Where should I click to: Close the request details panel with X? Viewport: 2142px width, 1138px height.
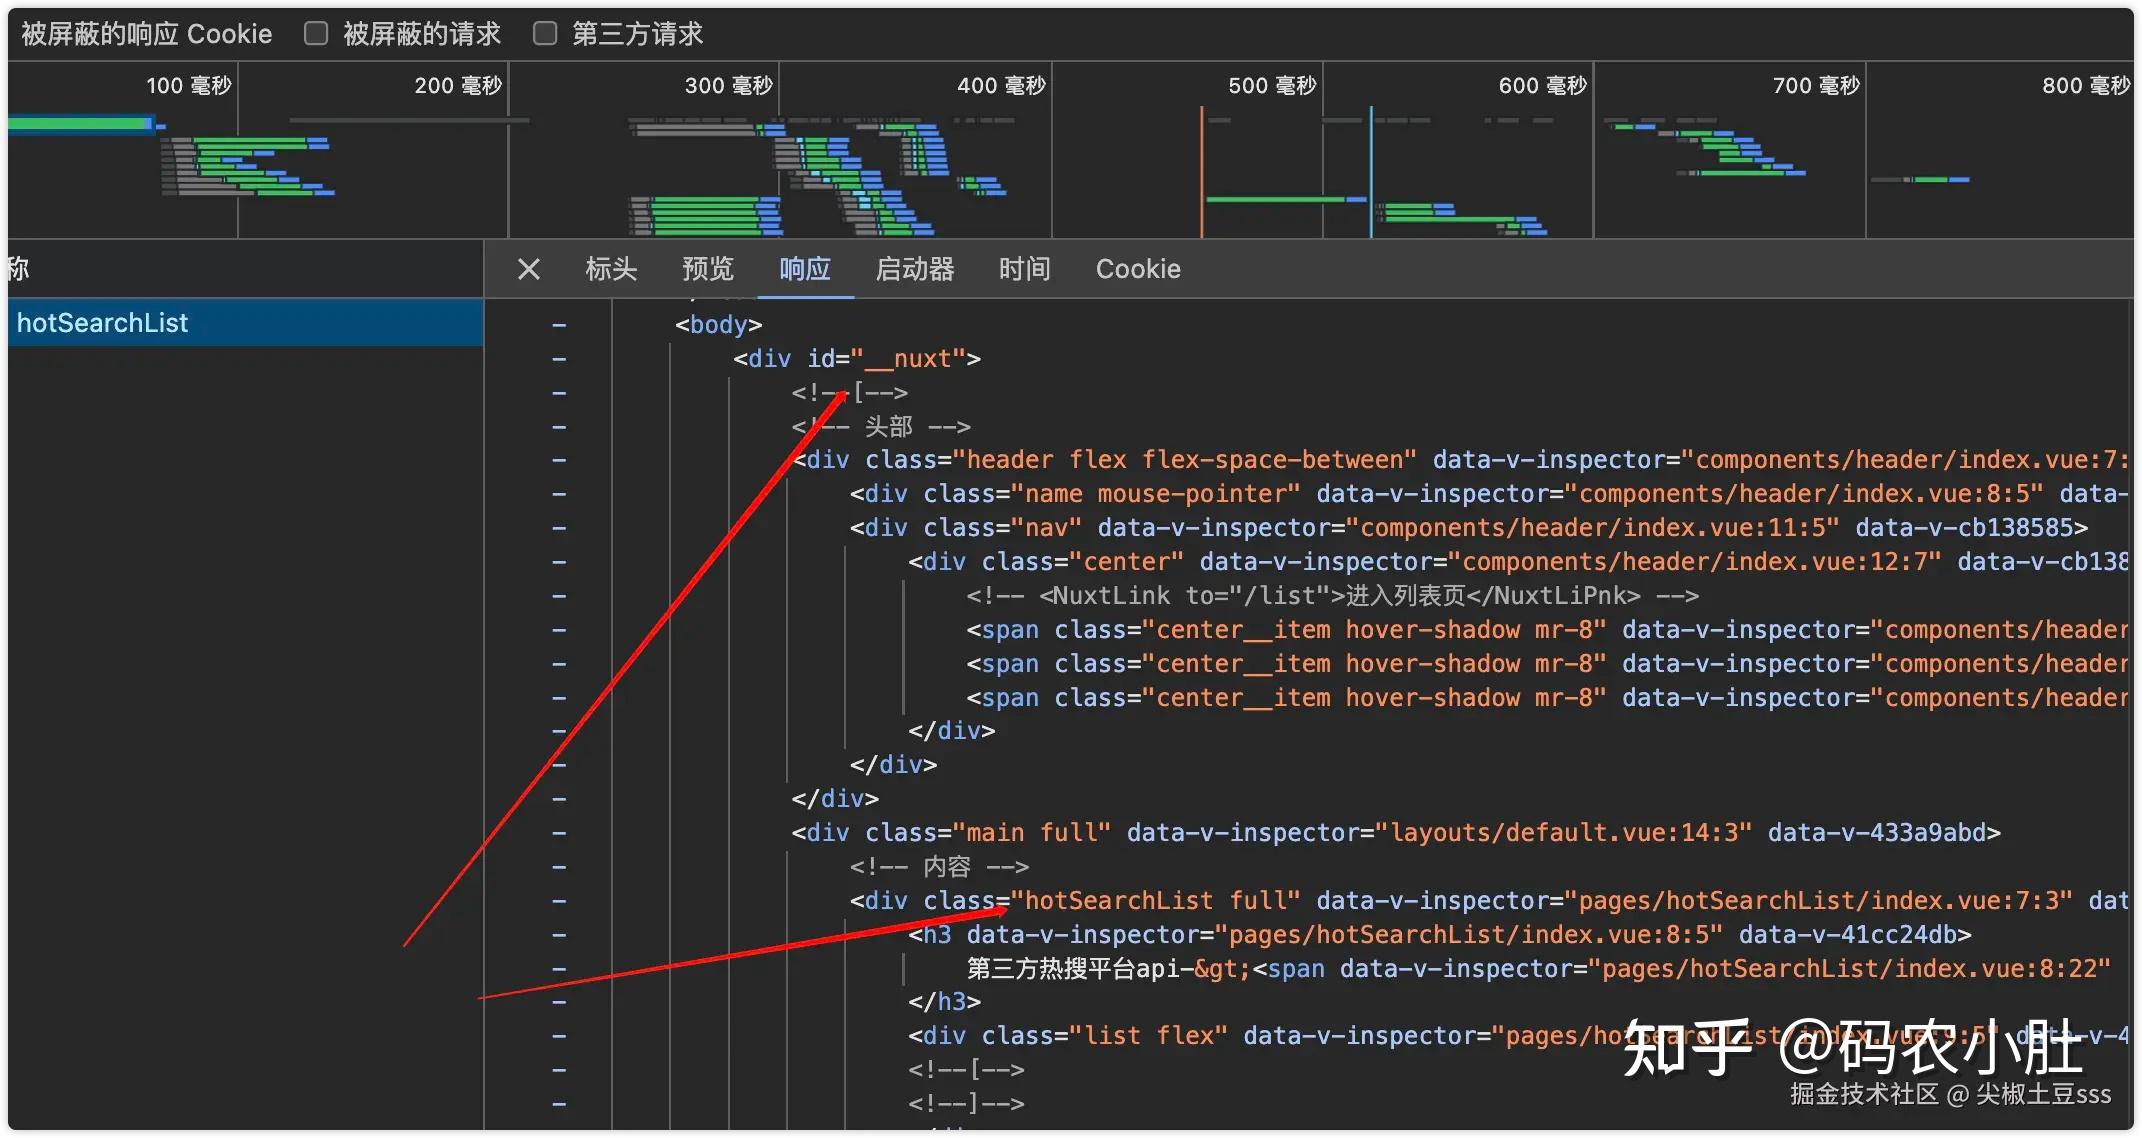[529, 269]
